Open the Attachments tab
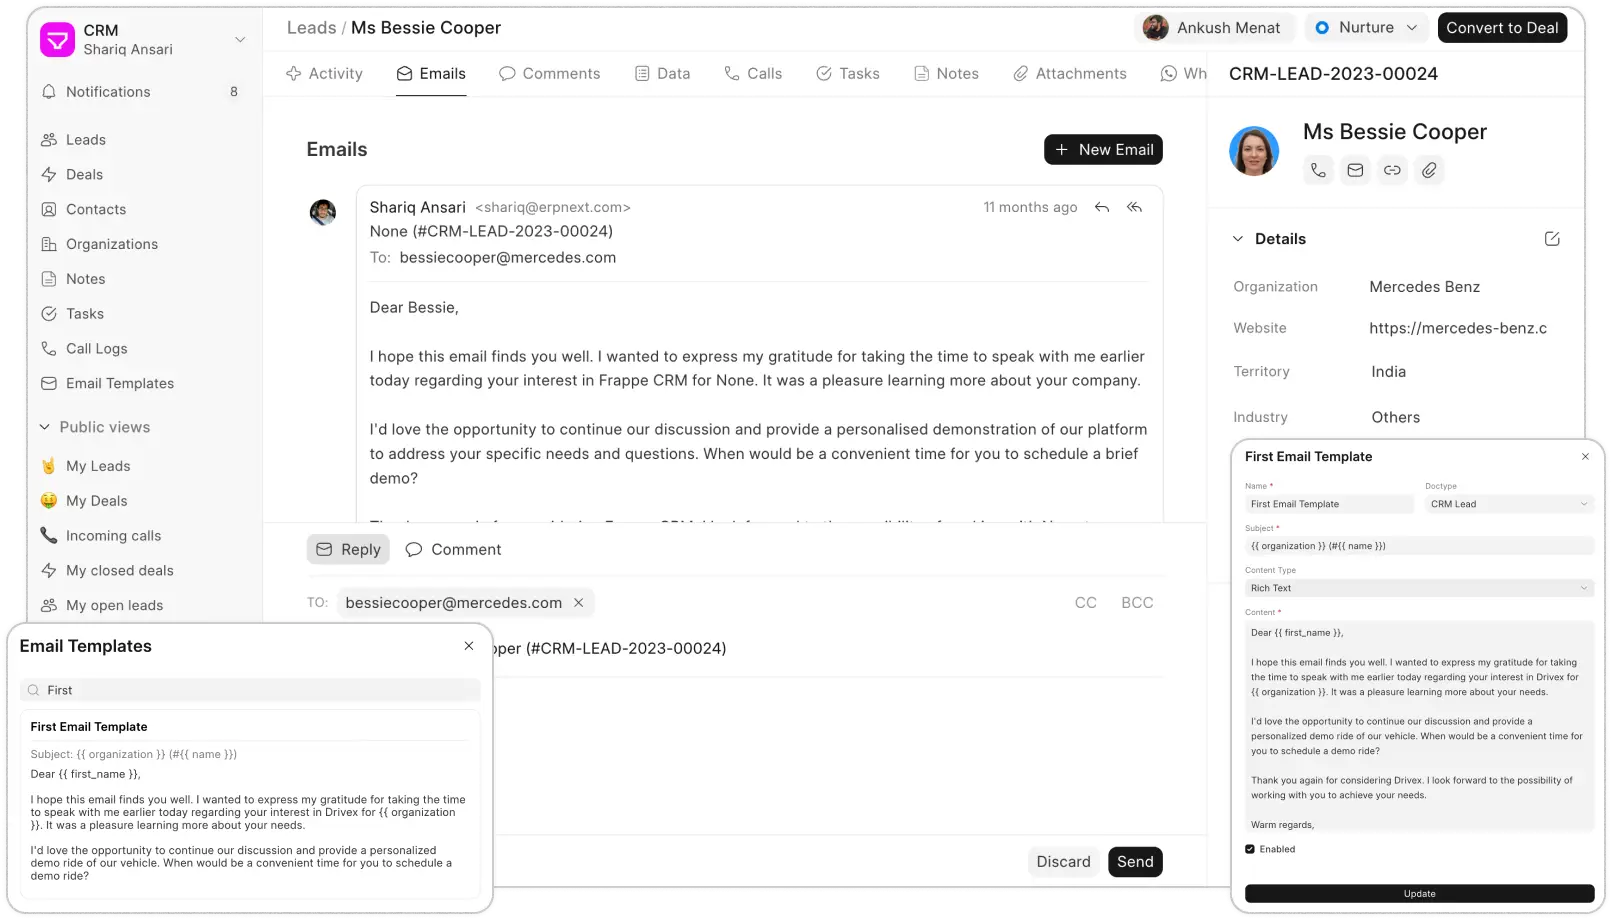This screenshot has width=1612, height=920. [x=1069, y=74]
